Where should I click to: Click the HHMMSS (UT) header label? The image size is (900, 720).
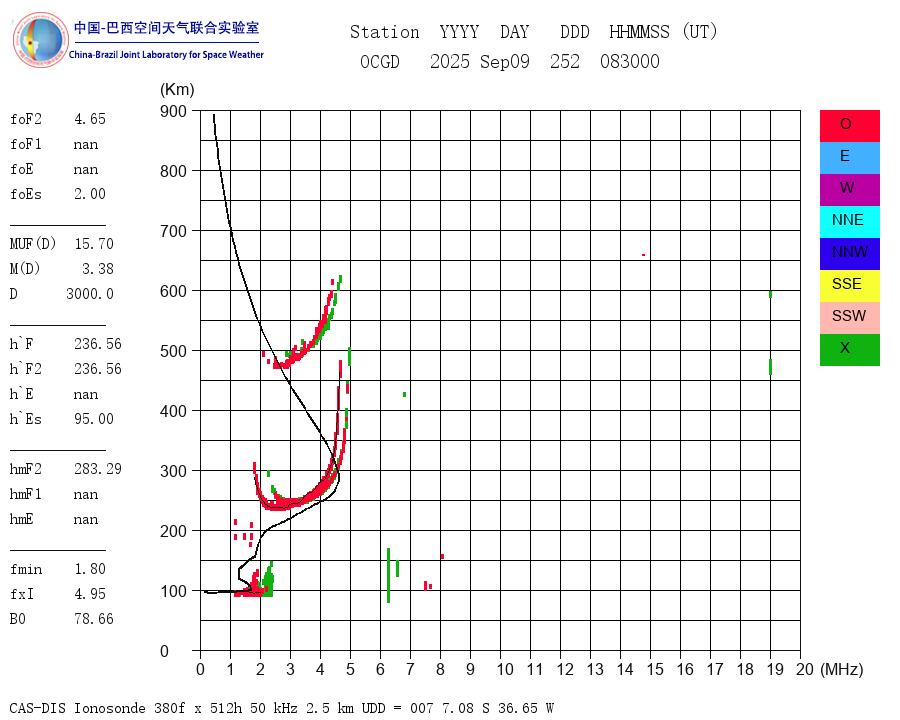pyautogui.click(x=663, y=32)
